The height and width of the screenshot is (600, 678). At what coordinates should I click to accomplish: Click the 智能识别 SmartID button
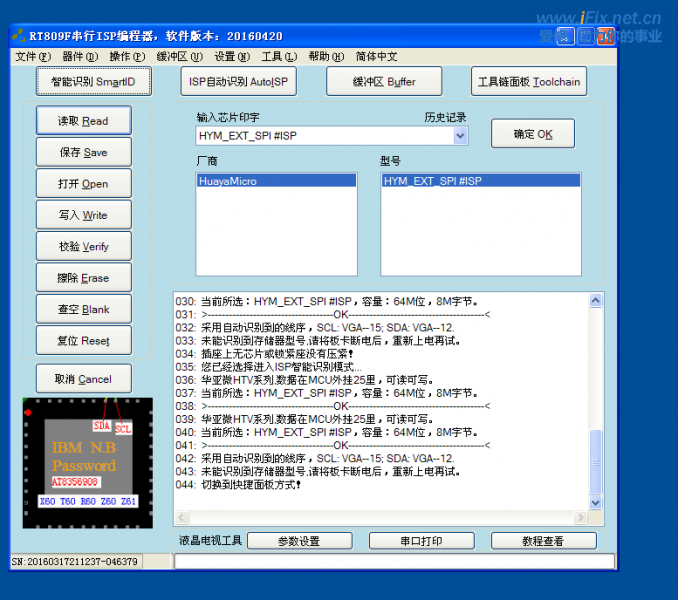pyautogui.click(x=93, y=81)
